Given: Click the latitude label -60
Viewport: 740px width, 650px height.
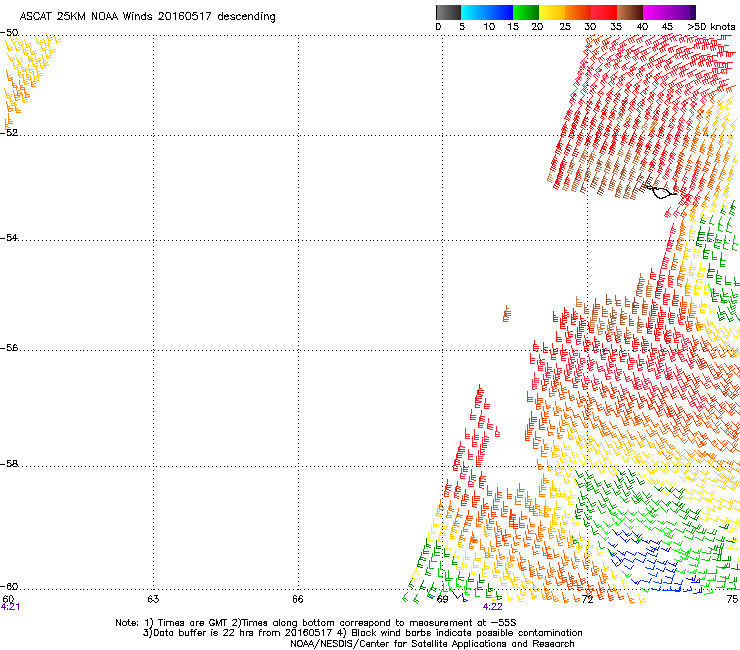Looking at the screenshot, I should (x=9, y=586).
